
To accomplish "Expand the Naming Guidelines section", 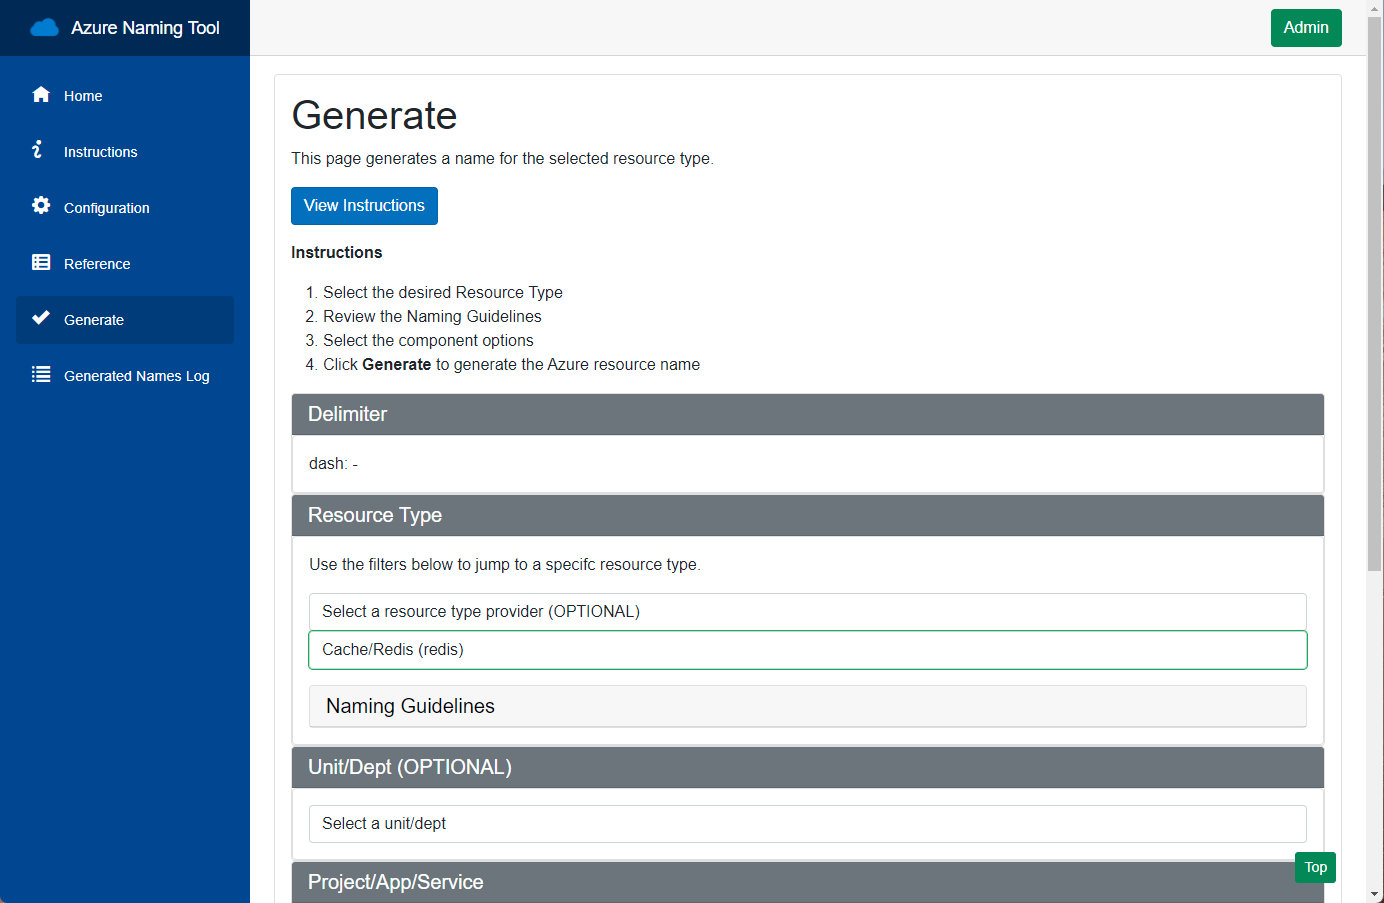I will [x=807, y=706].
